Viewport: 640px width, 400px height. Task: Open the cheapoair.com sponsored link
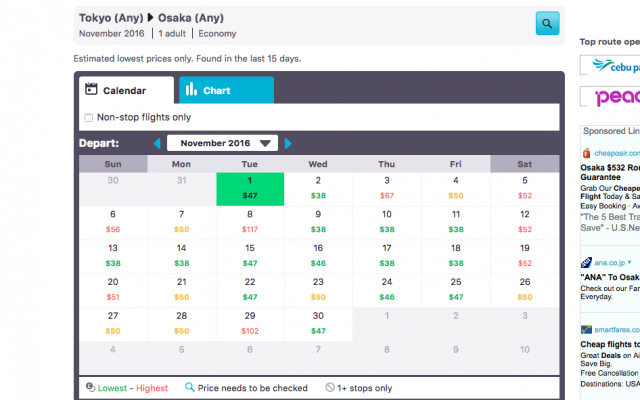click(610, 152)
